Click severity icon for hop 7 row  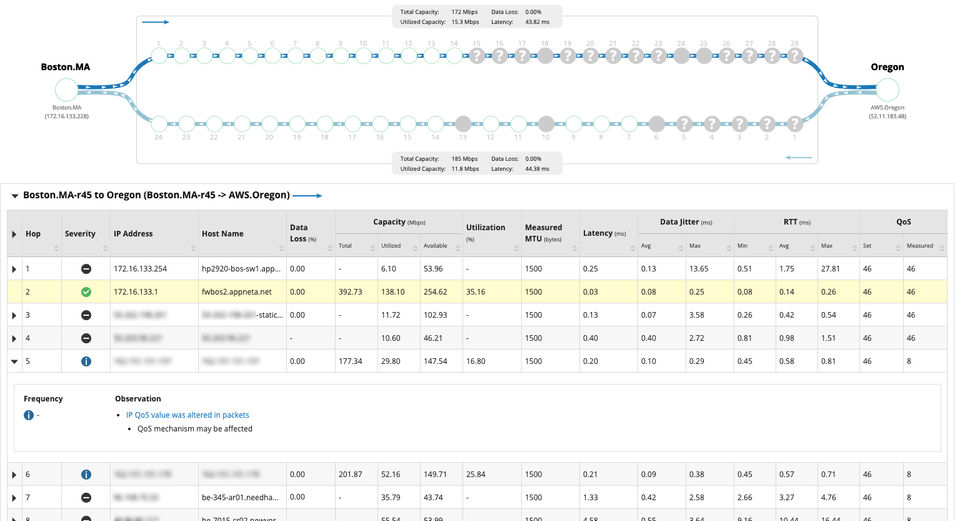pyautogui.click(x=86, y=498)
